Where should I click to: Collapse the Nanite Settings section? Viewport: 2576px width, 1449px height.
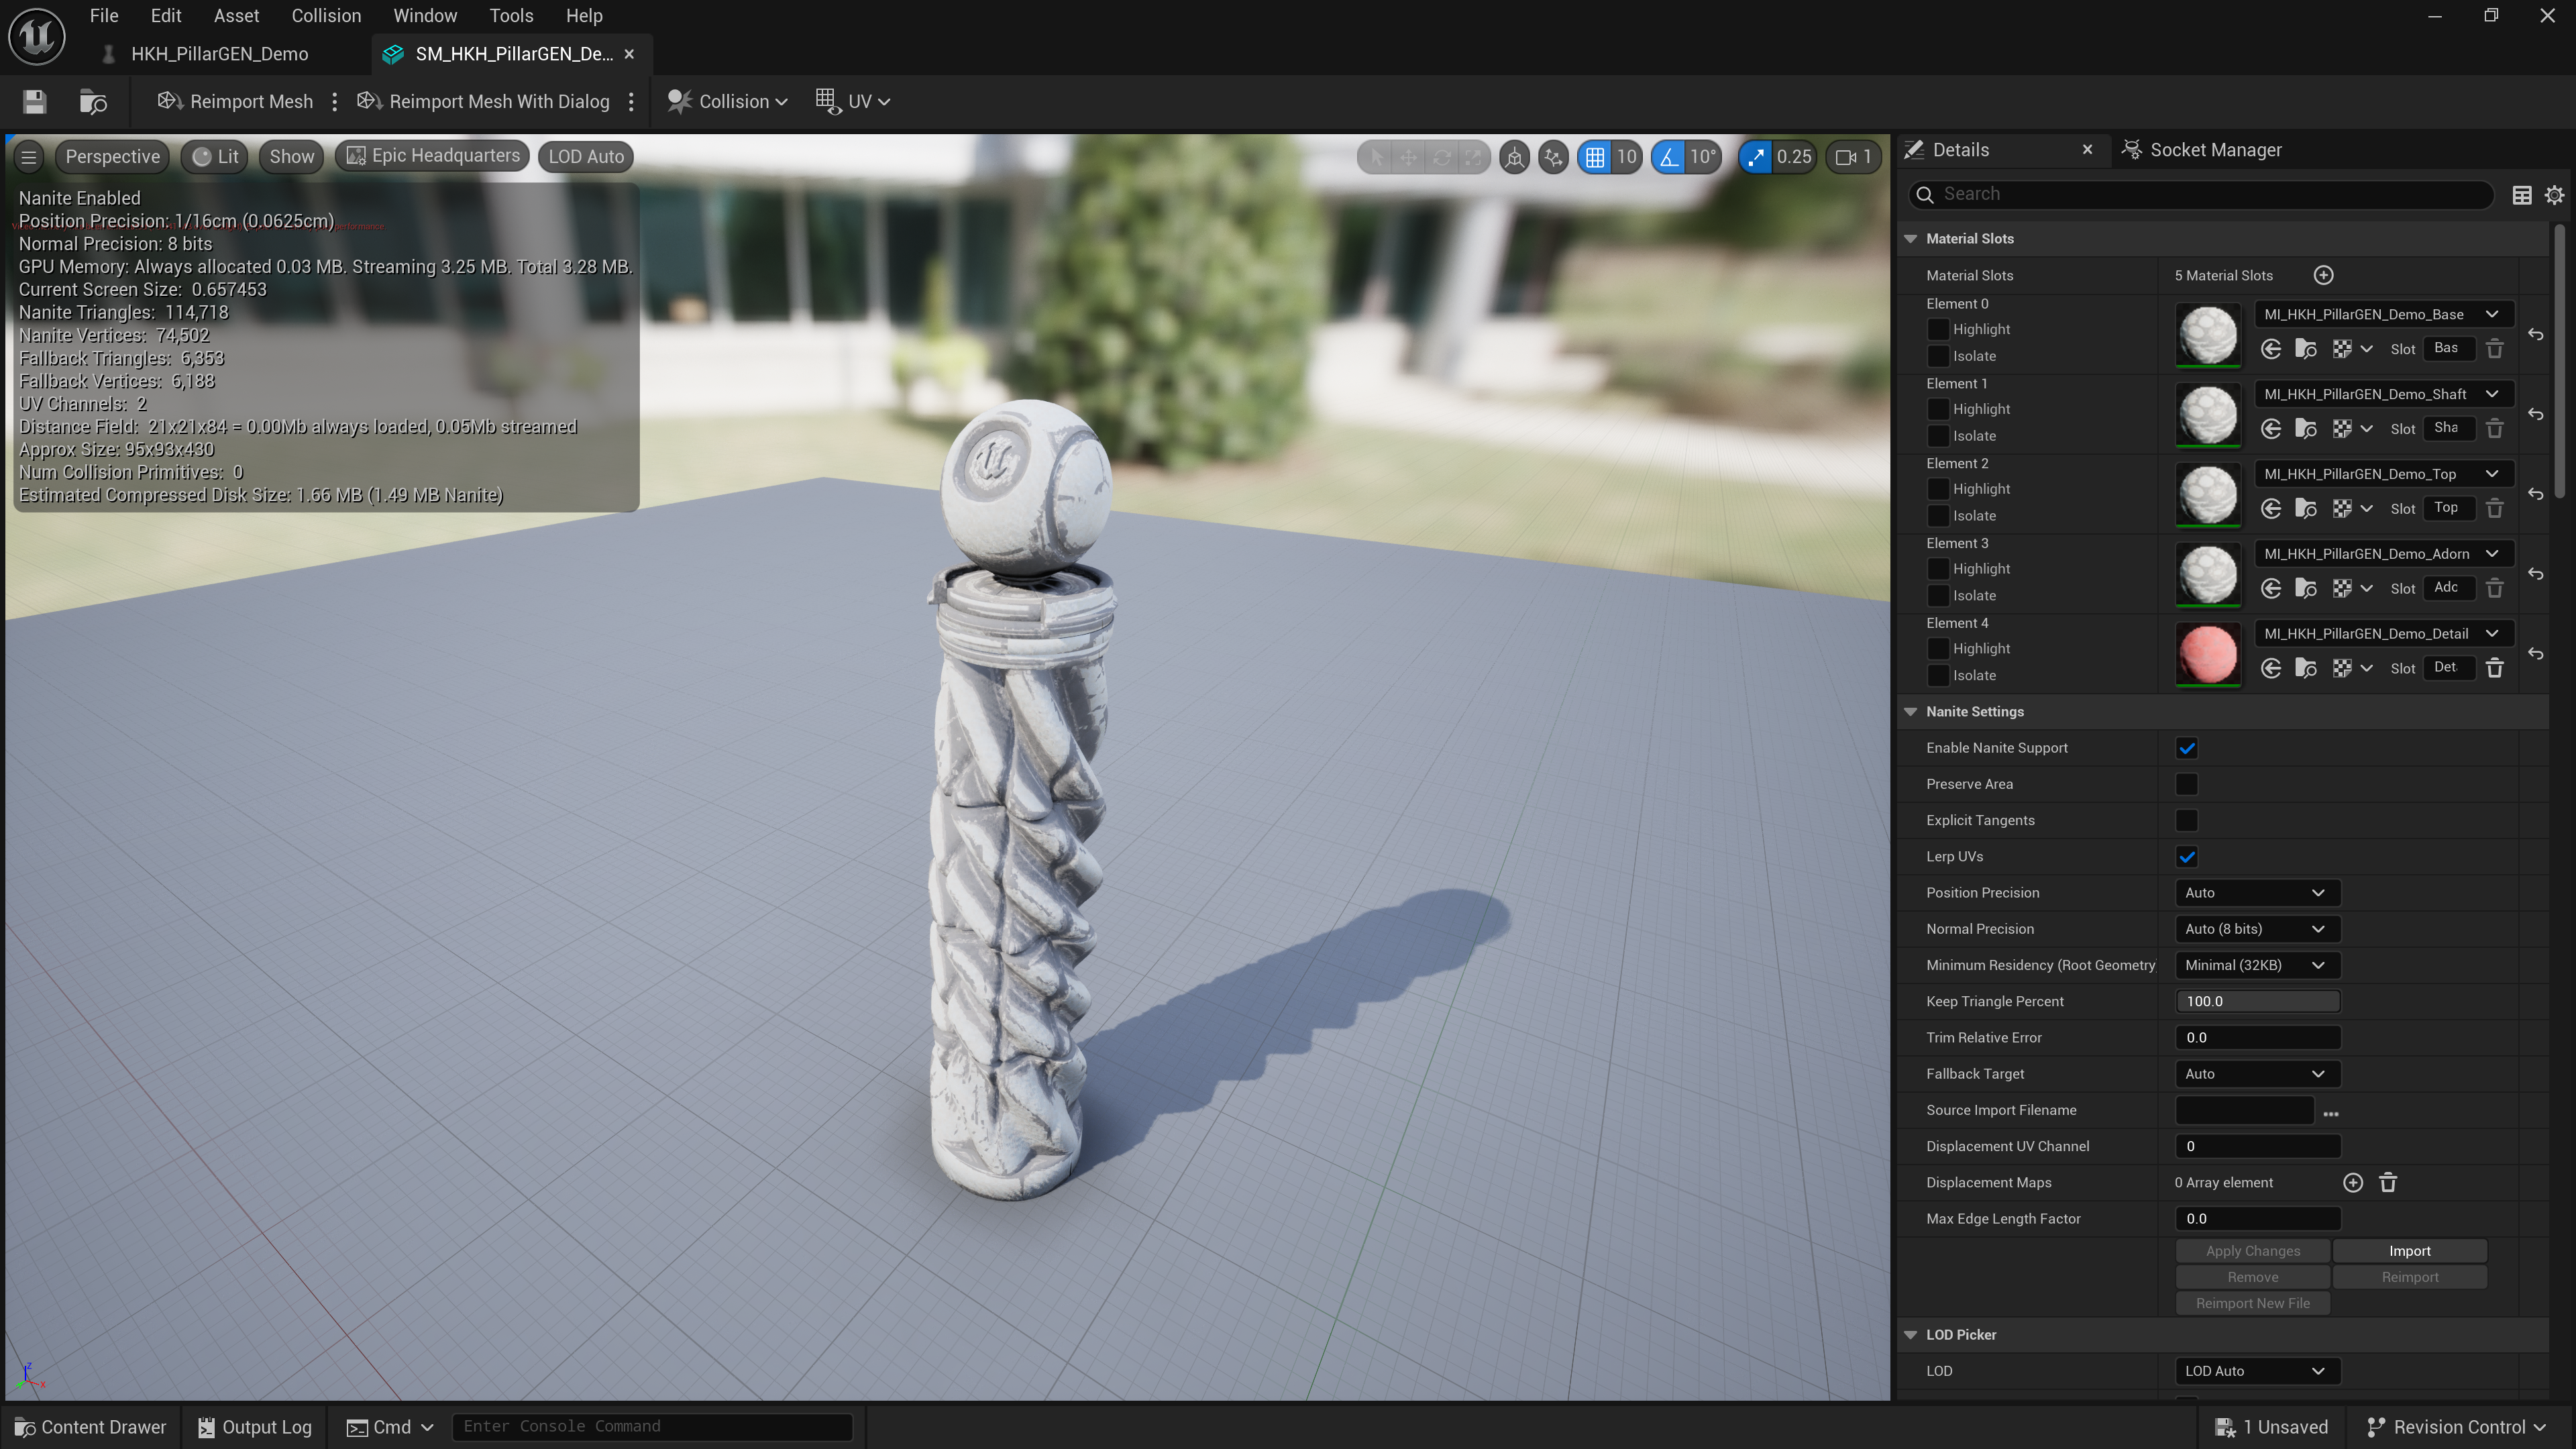click(1910, 711)
